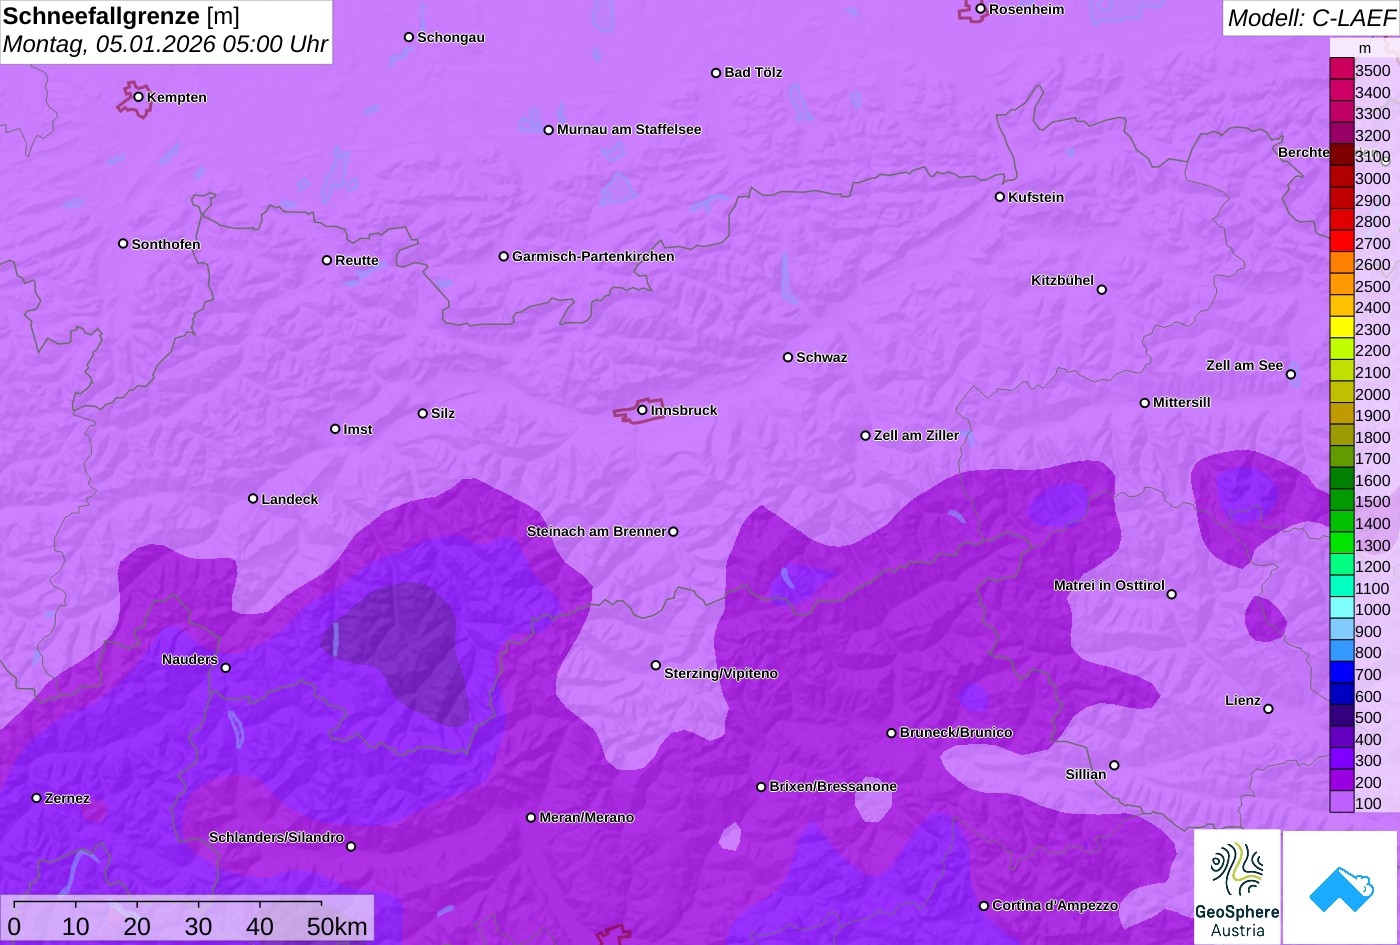Screen dimensions: 1400x945
Task: Click the Schongau label
Action: 451,37
